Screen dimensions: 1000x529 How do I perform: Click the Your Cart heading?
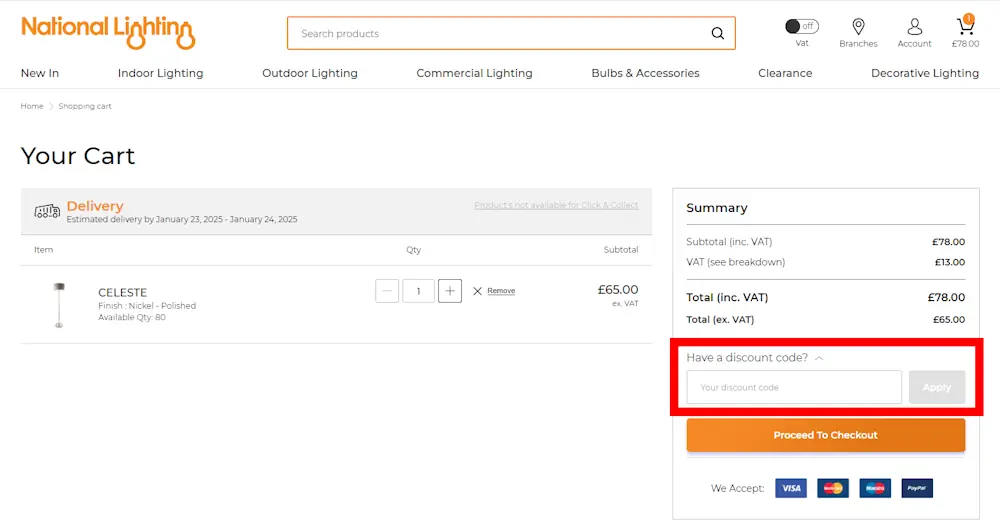coord(78,156)
